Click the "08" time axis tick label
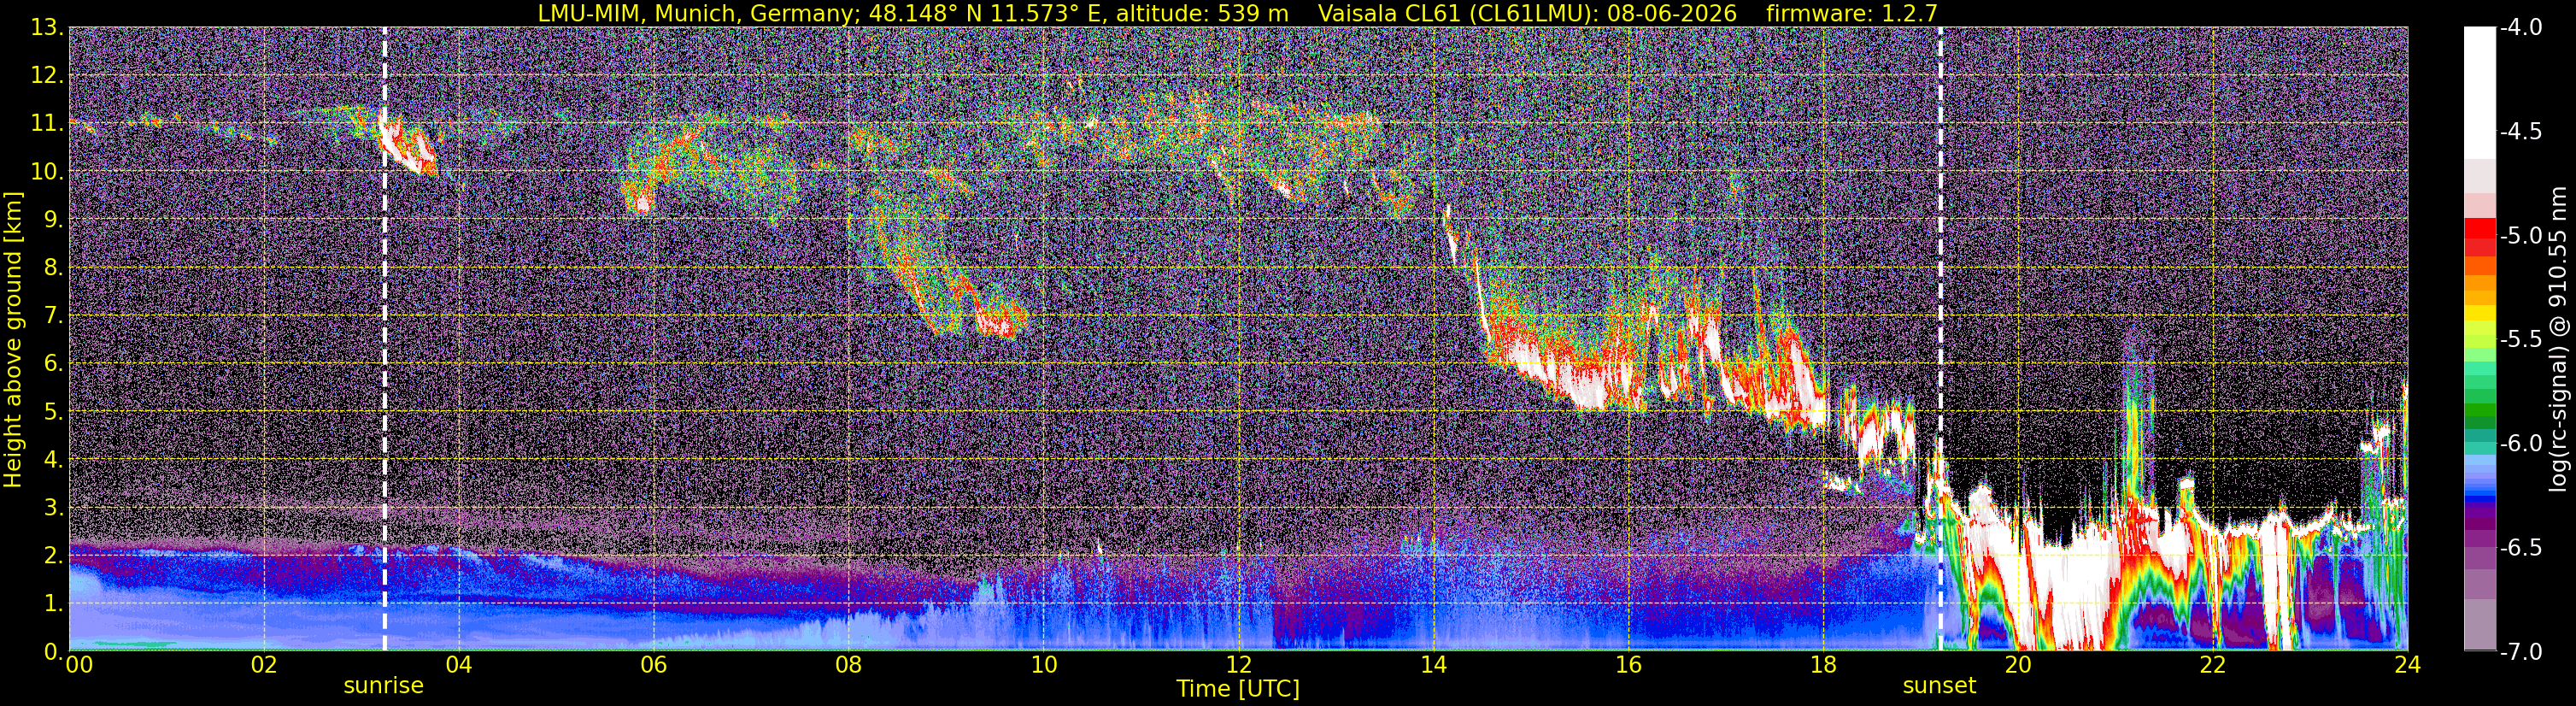 [x=848, y=664]
